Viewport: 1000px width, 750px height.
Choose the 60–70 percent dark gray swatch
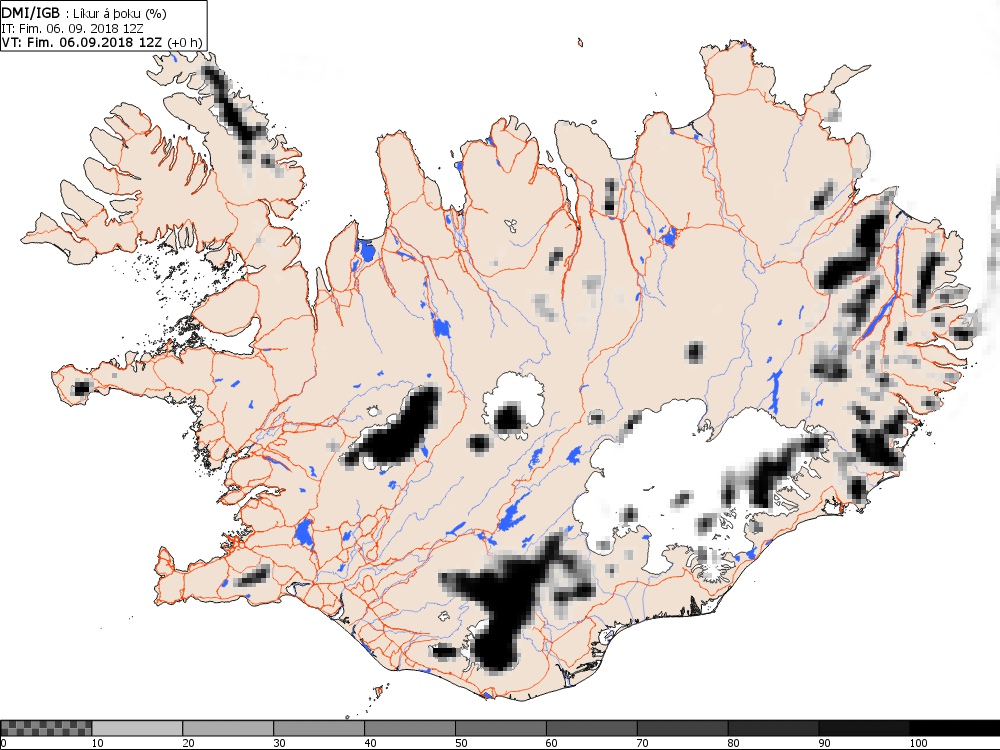pos(592,728)
